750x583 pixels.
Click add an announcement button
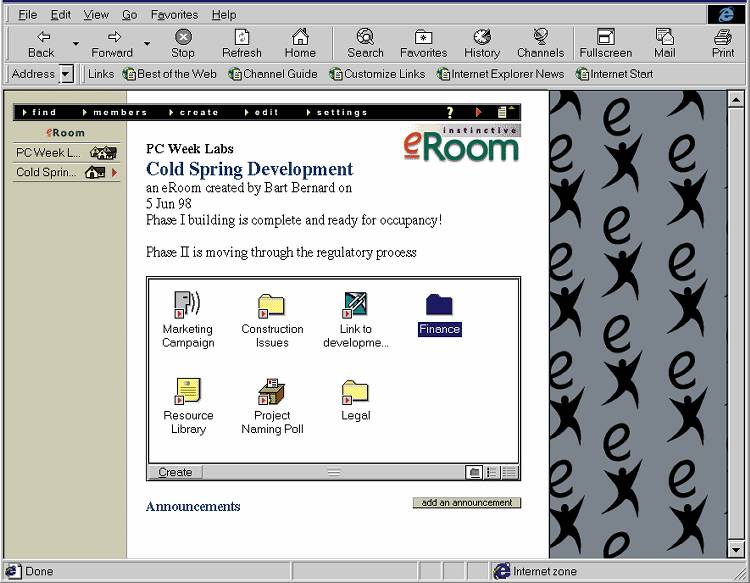coord(467,503)
